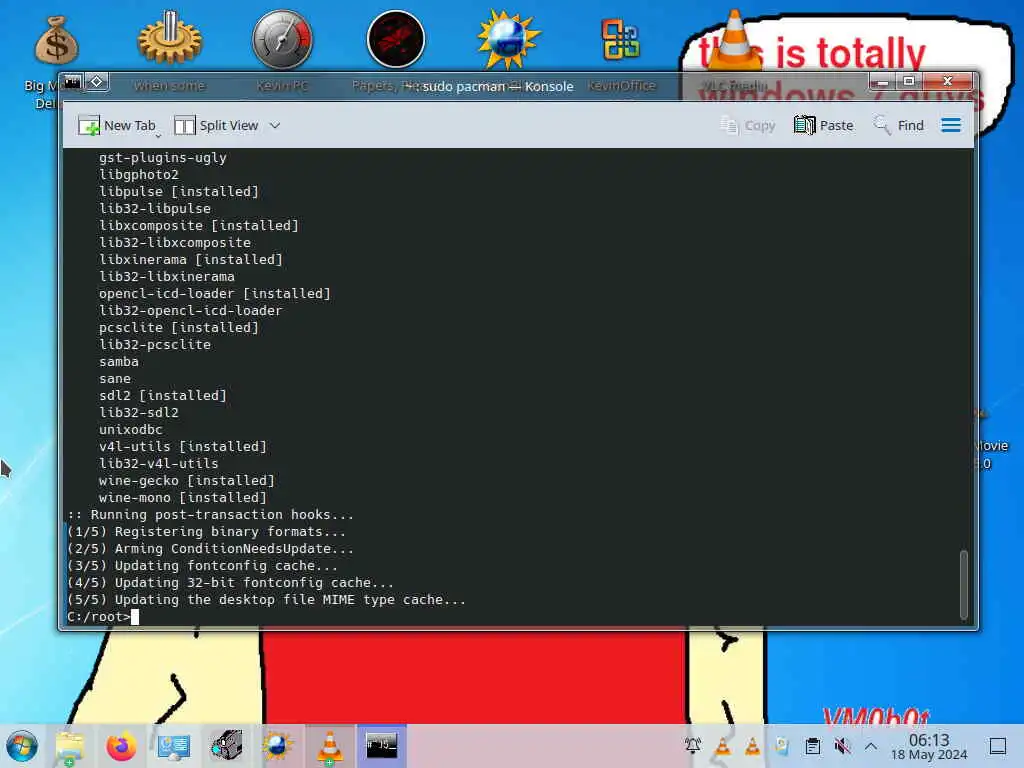1024x768 pixels.
Task: Open the sun globe taskbar icon
Action: (x=278, y=746)
